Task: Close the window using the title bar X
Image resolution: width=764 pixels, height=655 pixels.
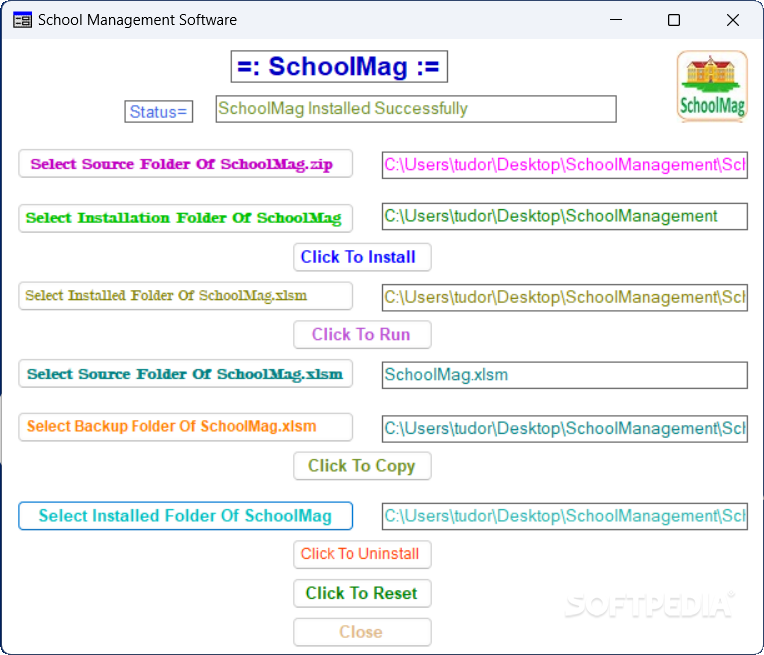Action: [x=732, y=20]
